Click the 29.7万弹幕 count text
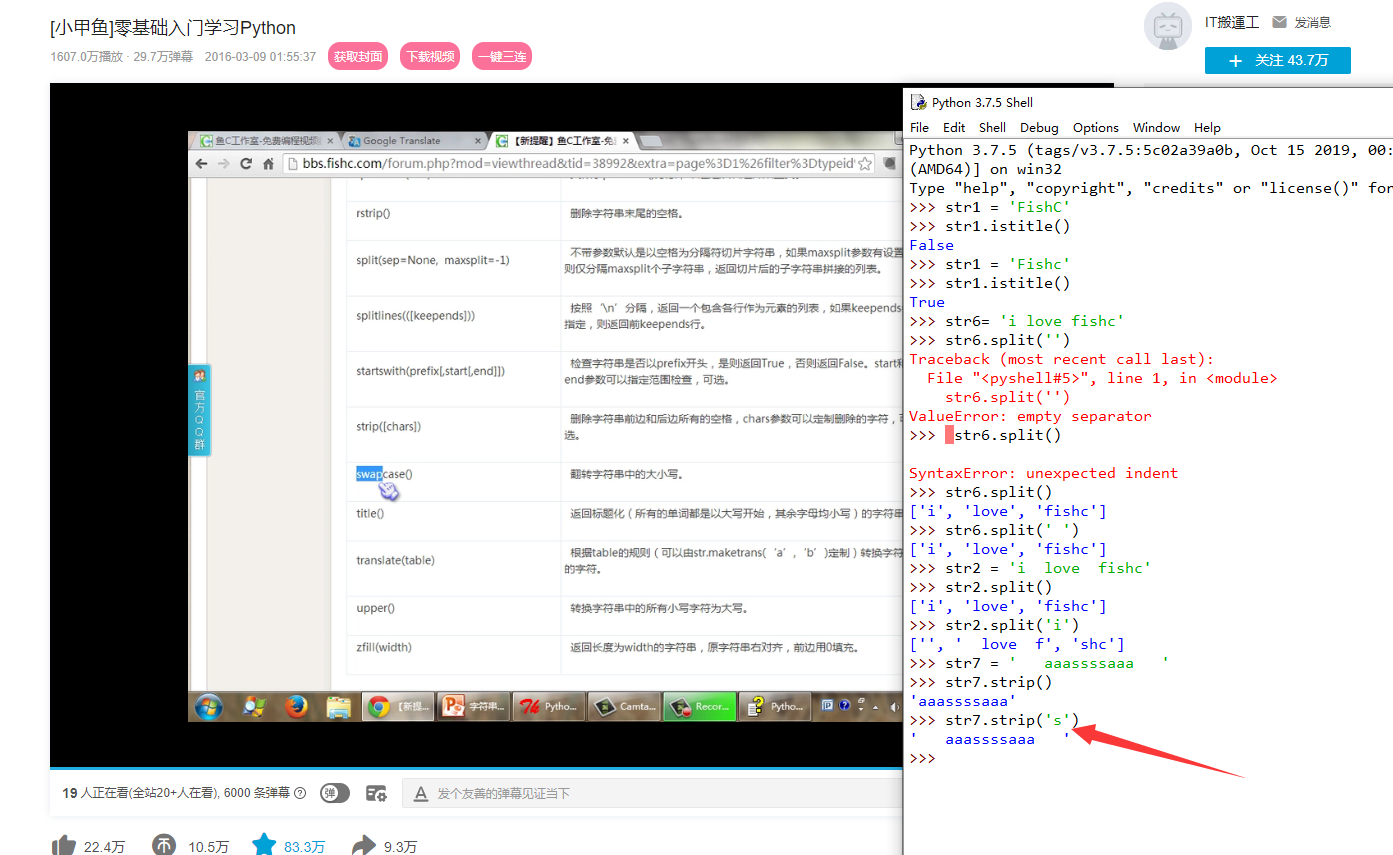1393x855 pixels. pyautogui.click(x=164, y=57)
